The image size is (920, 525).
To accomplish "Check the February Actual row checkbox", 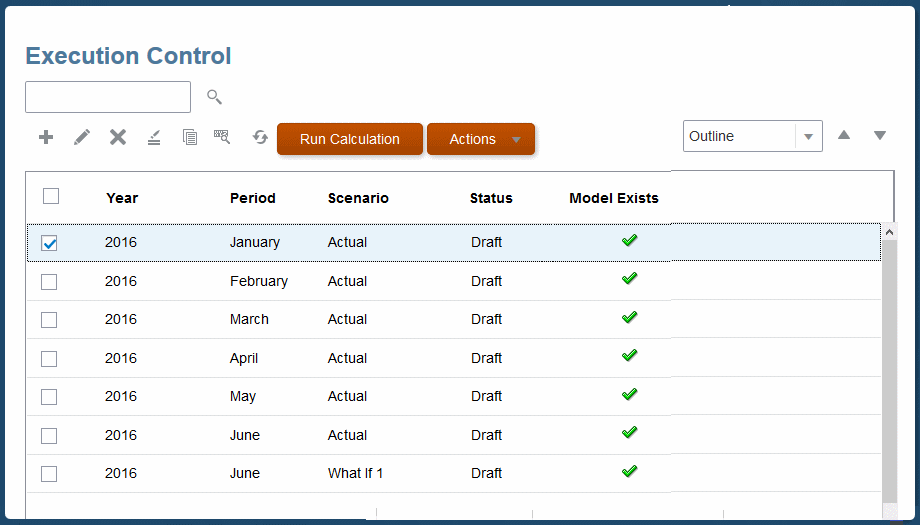I will coord(49,282).
